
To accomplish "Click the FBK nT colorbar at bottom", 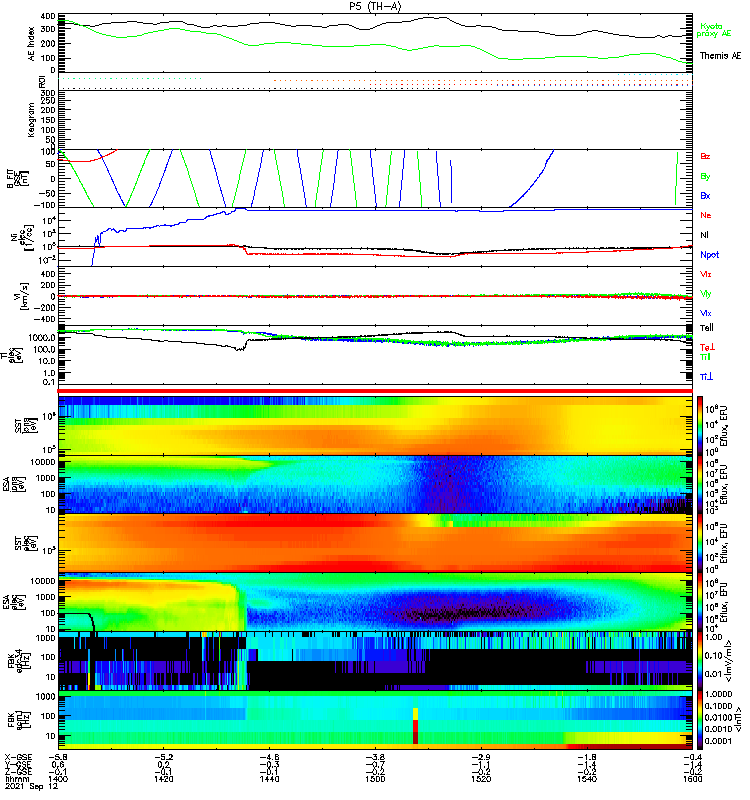I will [700, 720].
